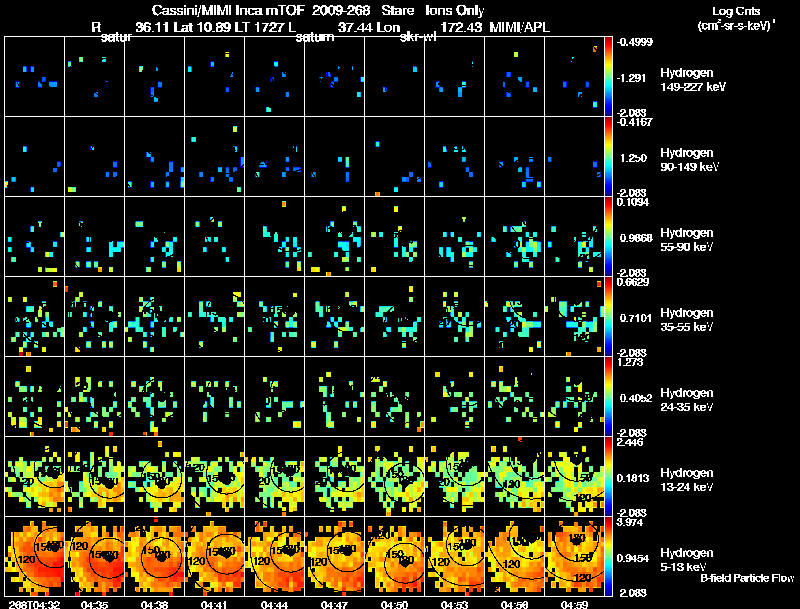Image resolution: width=800 pixels, height=609 pixels.
Task: Click the 3.974 scale maximum value
Action: click(630, 522)
